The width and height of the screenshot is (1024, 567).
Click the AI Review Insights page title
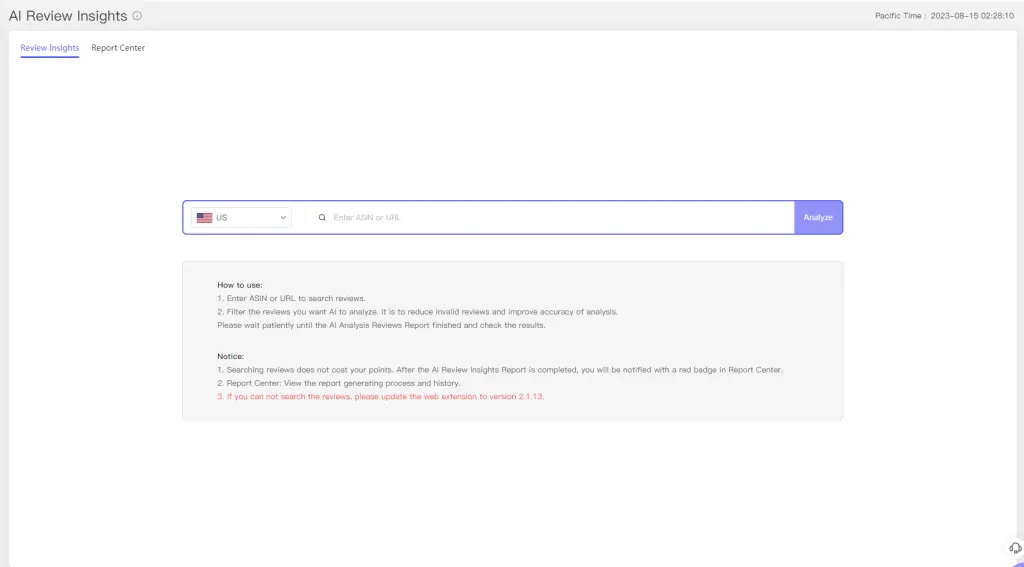(x=68, y=16)
